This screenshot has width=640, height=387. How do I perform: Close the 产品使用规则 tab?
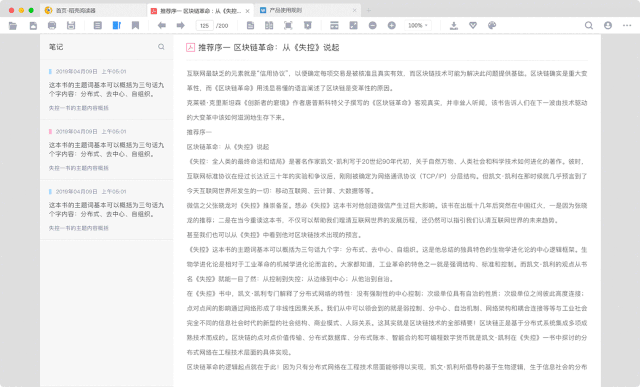click(354, 10)
